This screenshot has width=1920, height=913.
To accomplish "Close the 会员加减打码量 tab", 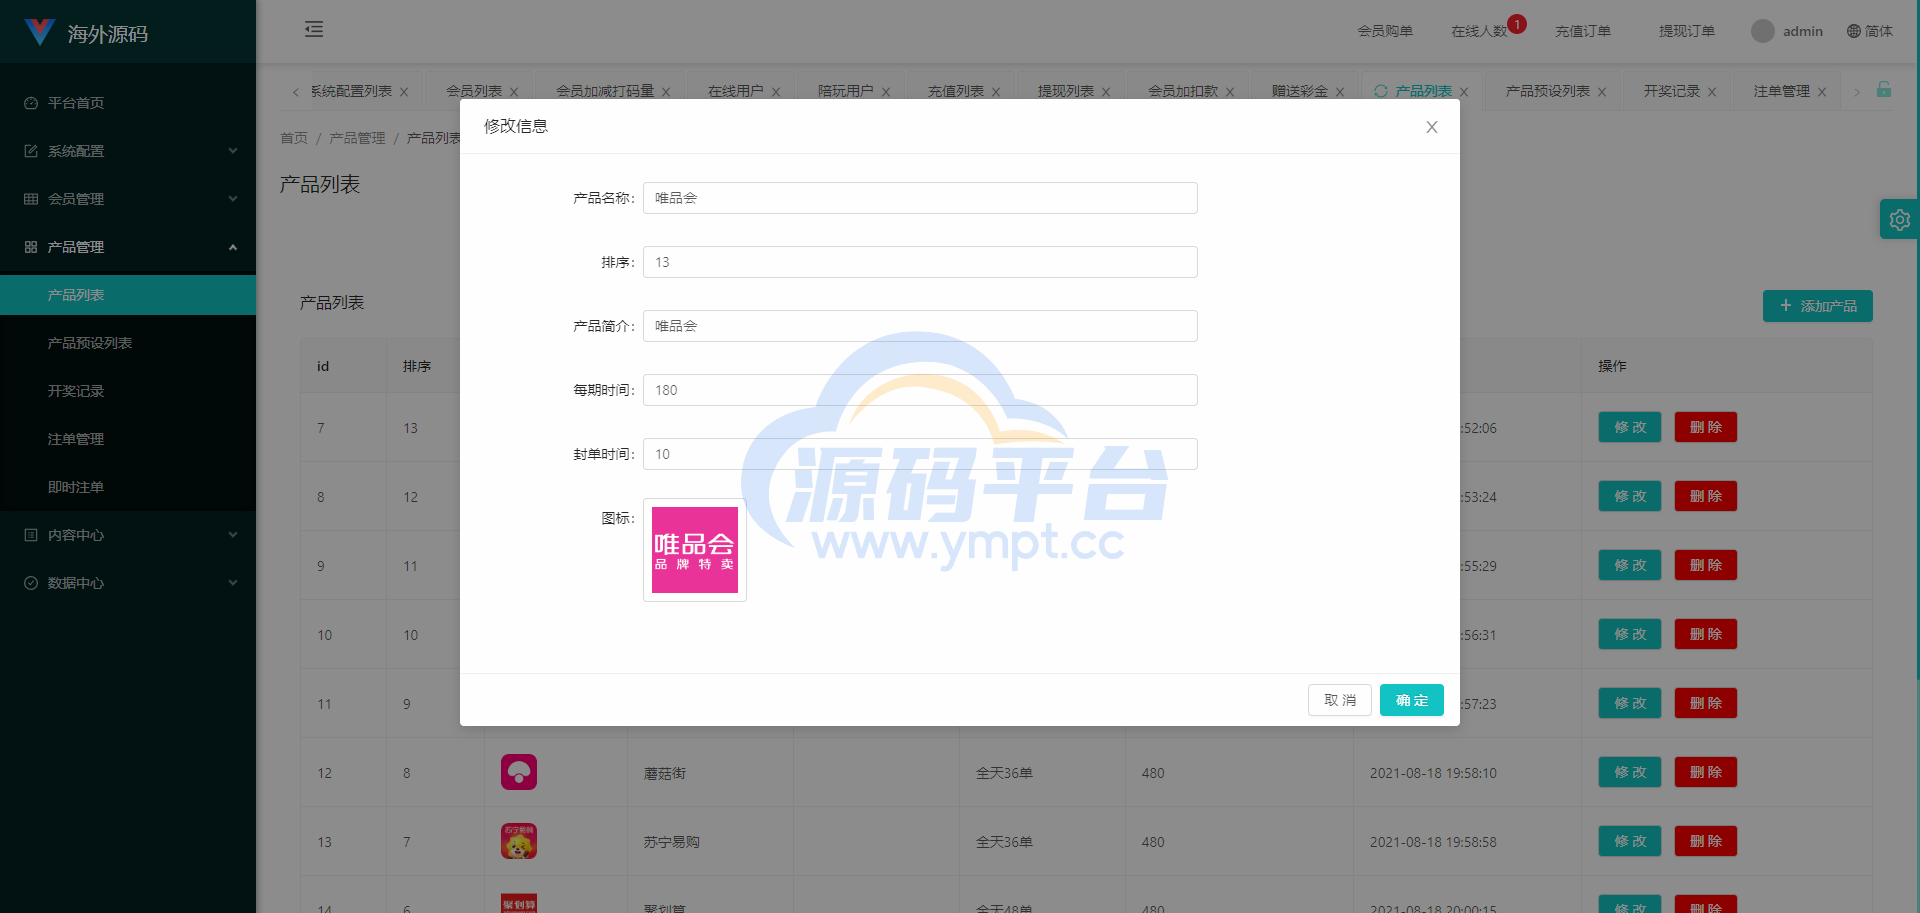I will (x=666, y=92).
